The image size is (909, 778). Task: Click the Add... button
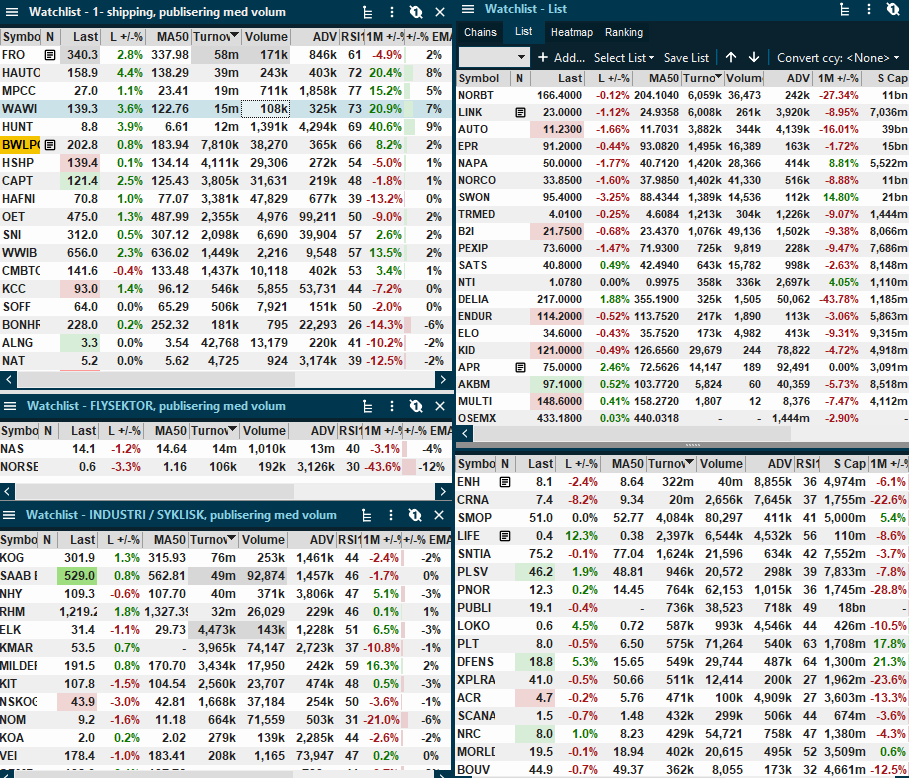pos(561,57)
